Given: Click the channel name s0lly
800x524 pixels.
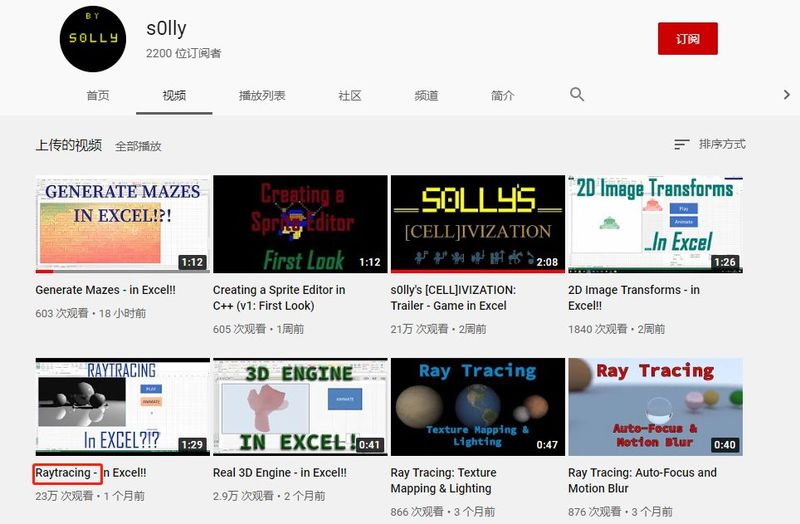Looking at the screenshot, I should click(x=166, y=28).
